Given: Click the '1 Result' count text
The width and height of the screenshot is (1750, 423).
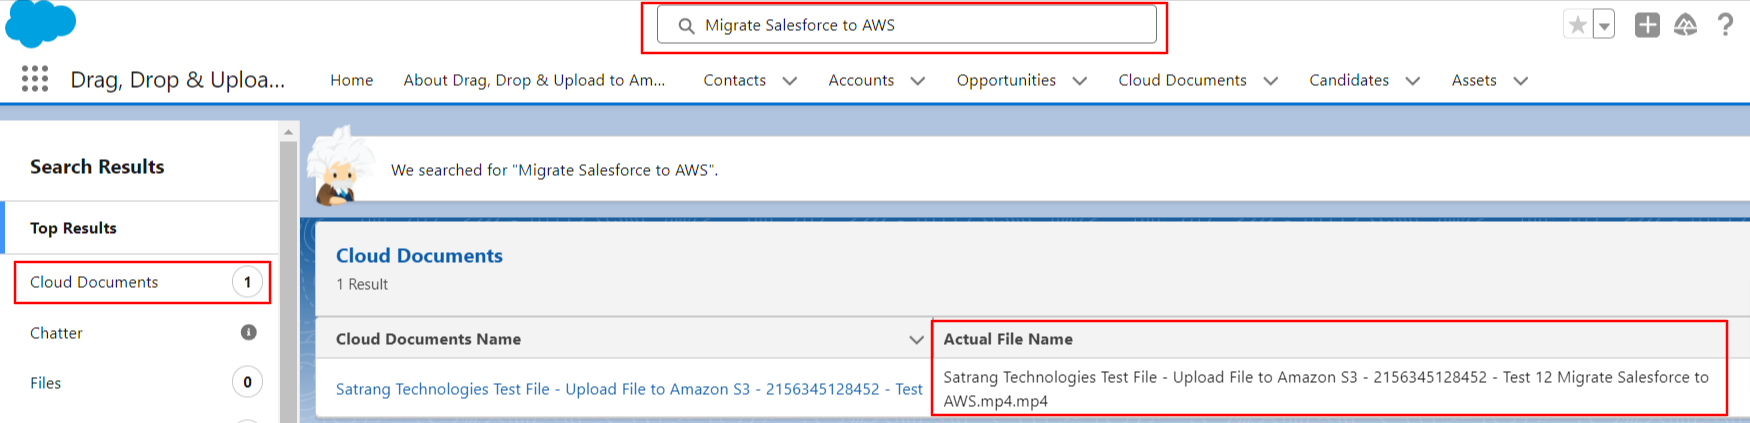Looking at the screenshot, I should 362,284.
